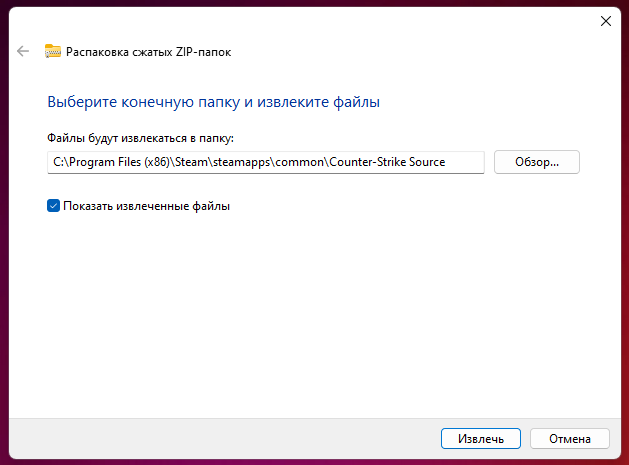This screenshot has width=629, height=465.
Task: Toggle the option via the Показать извлеченные файлы label
Action: tap(146, 206)
